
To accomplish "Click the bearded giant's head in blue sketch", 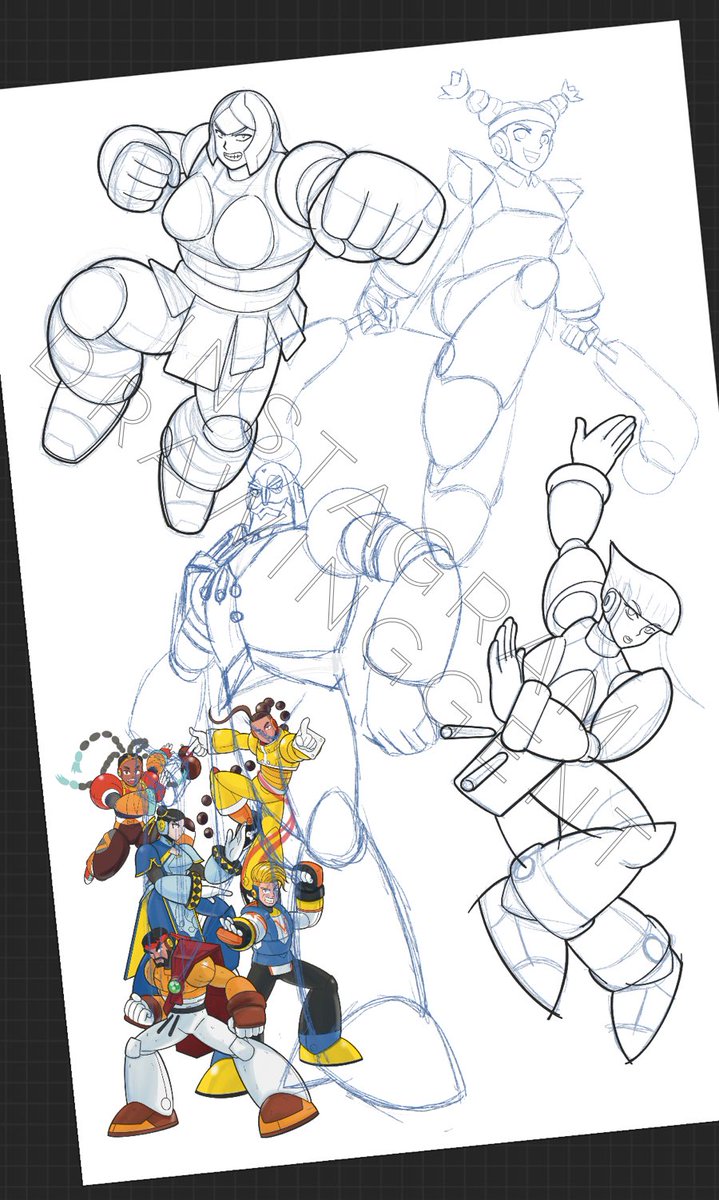I will [270, 493].
